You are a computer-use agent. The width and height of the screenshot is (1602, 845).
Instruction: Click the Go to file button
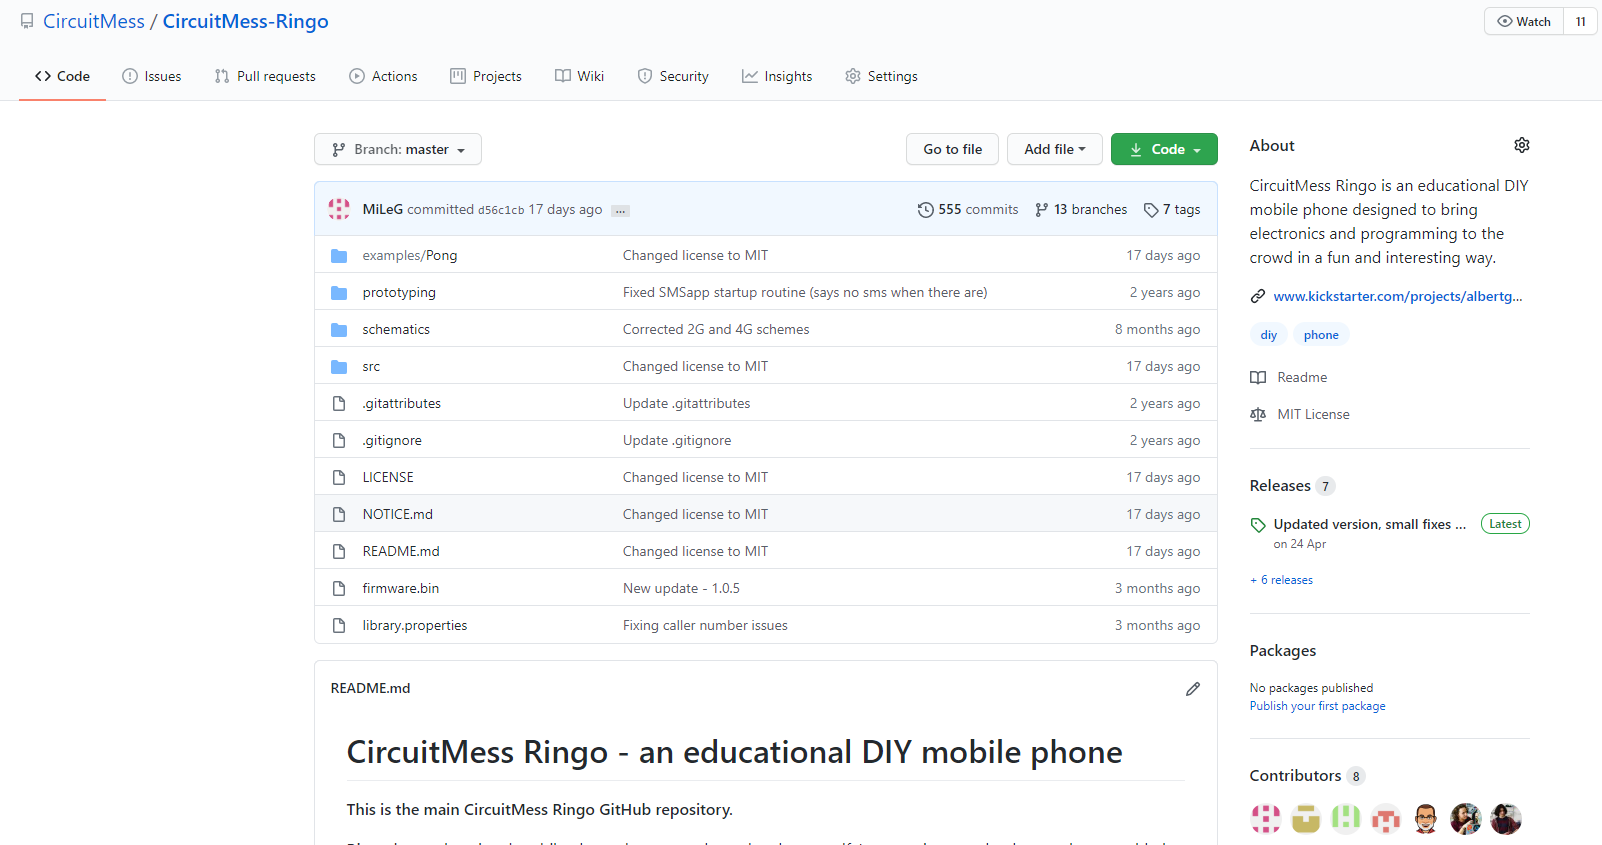point(952,149)
